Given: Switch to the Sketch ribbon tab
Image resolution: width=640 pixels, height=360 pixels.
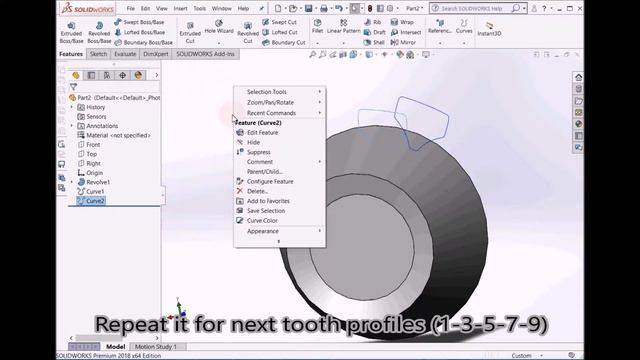Looking at the screenshot, I should click(98, 54).
